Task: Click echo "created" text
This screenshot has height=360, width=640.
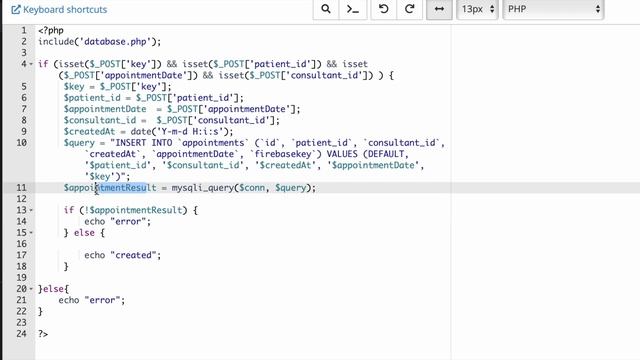Action: (122, 255)
